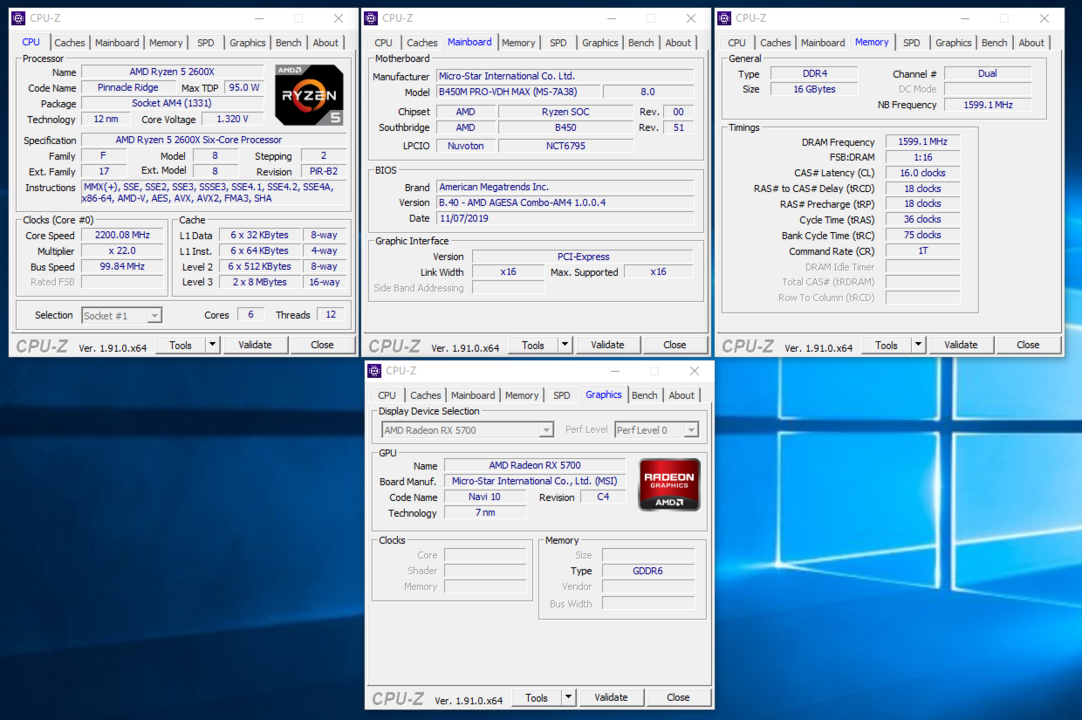Click the Navi 10 code name value
Image resolution: width=1082 pixels, height=720 pixels.
(x=484, y=497)
